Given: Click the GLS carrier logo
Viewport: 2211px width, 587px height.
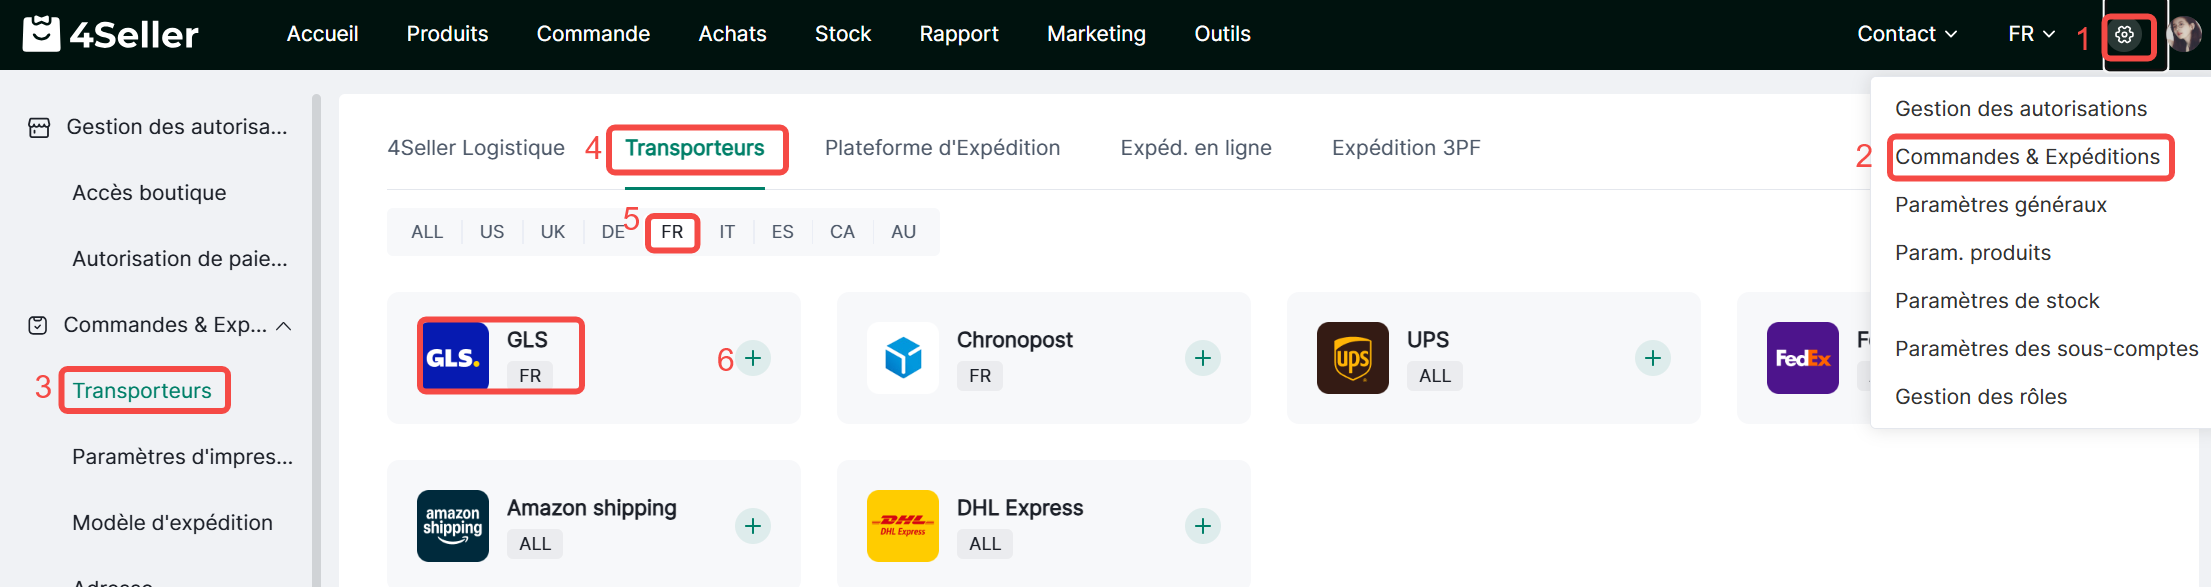Looking at the screenshot, I should (x=455, y=357).
